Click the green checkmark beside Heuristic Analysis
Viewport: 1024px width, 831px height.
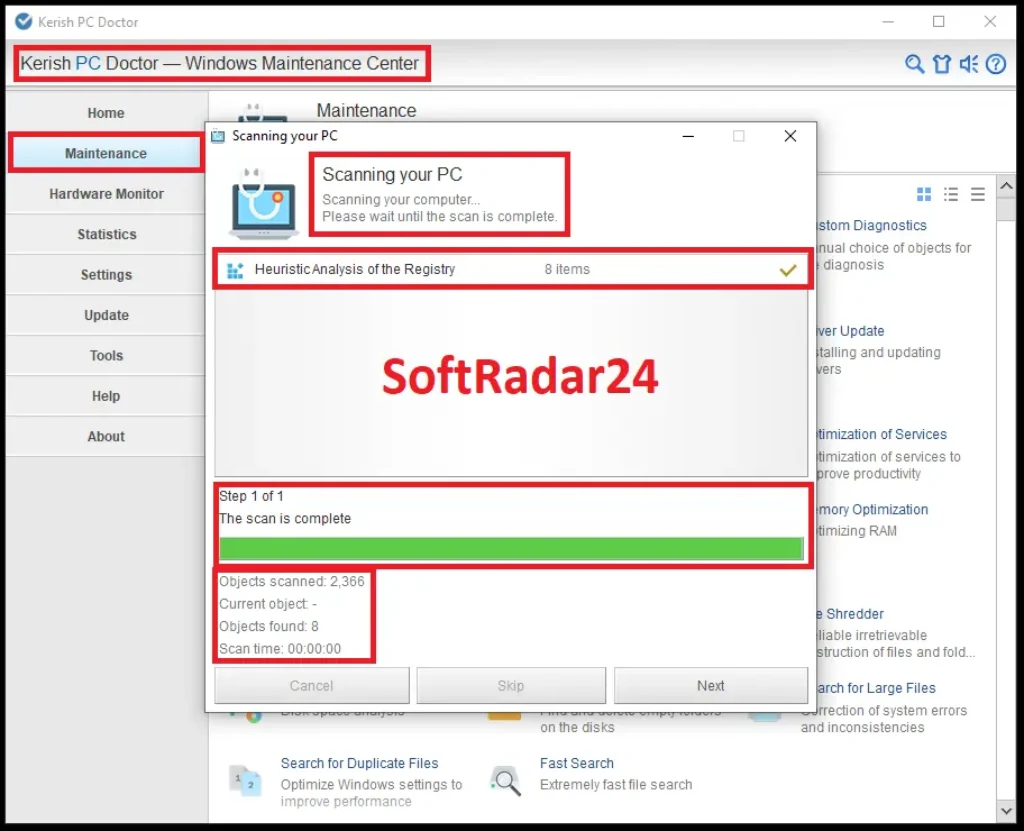[787, 268]
